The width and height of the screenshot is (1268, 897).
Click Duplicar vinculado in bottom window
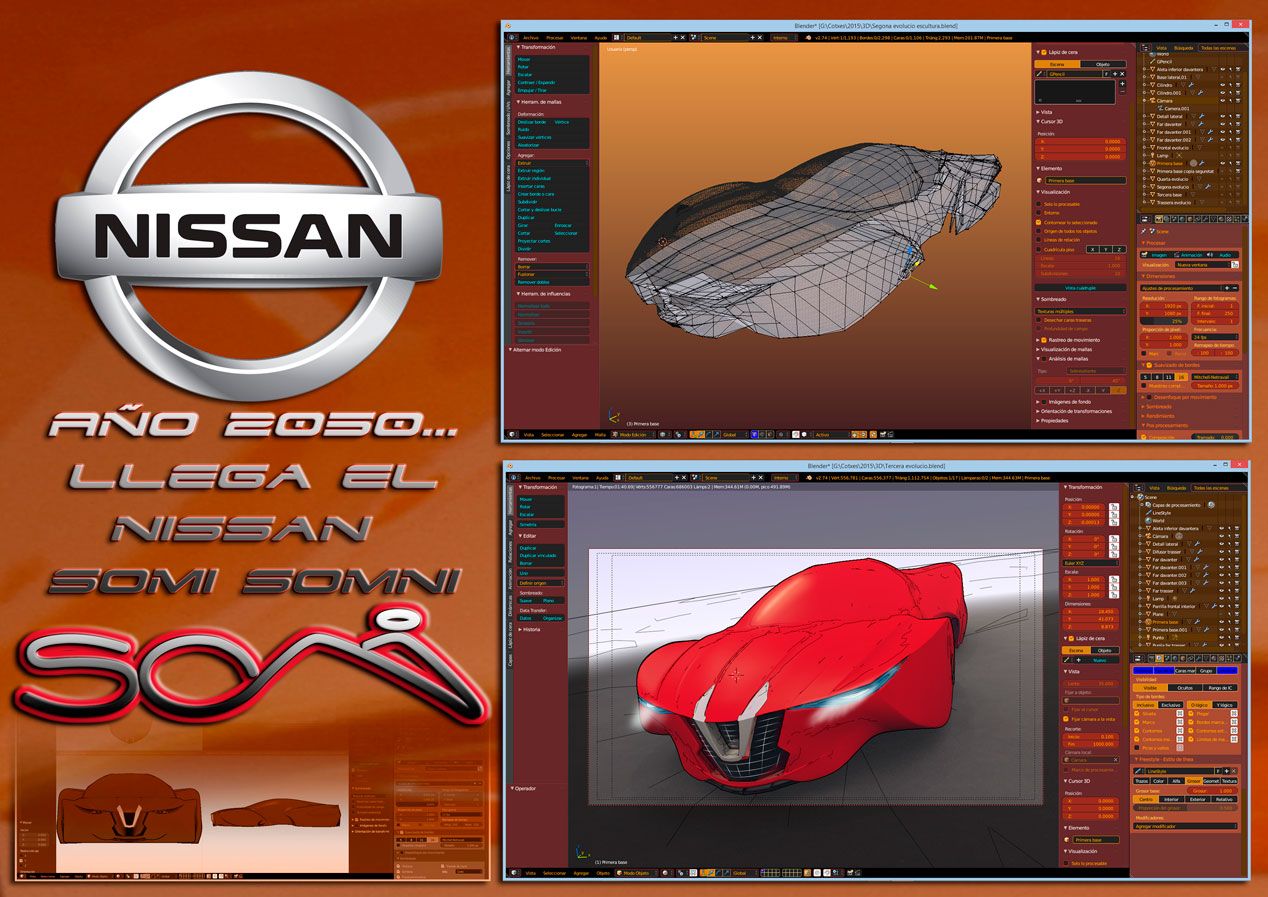coord(540,555)
